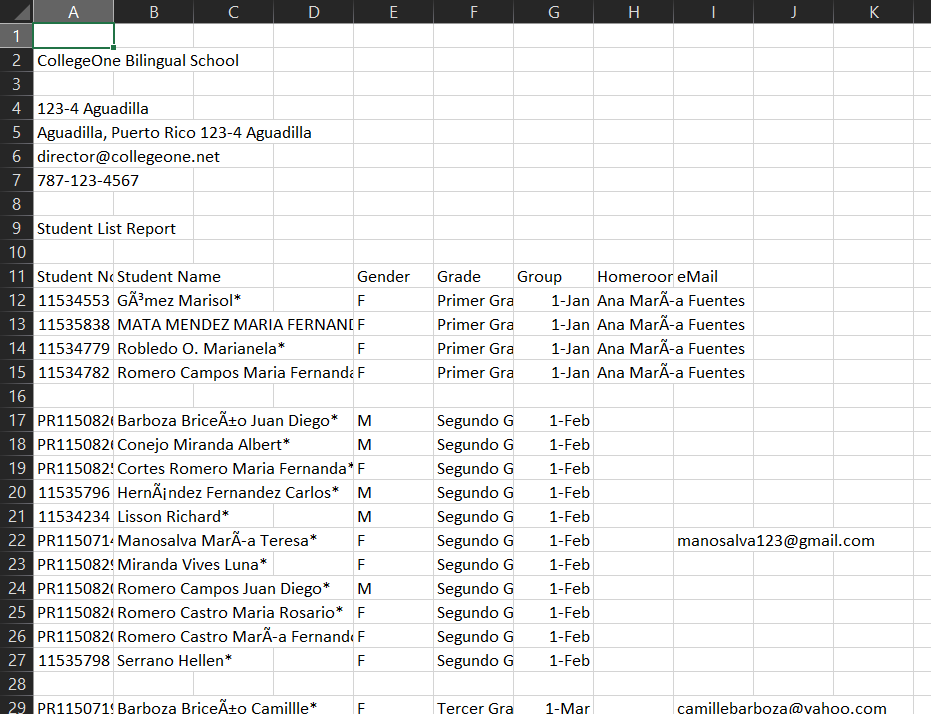Screen dimensions: 931x714
Task: Select row 28 header
Action: coord(16,684)
